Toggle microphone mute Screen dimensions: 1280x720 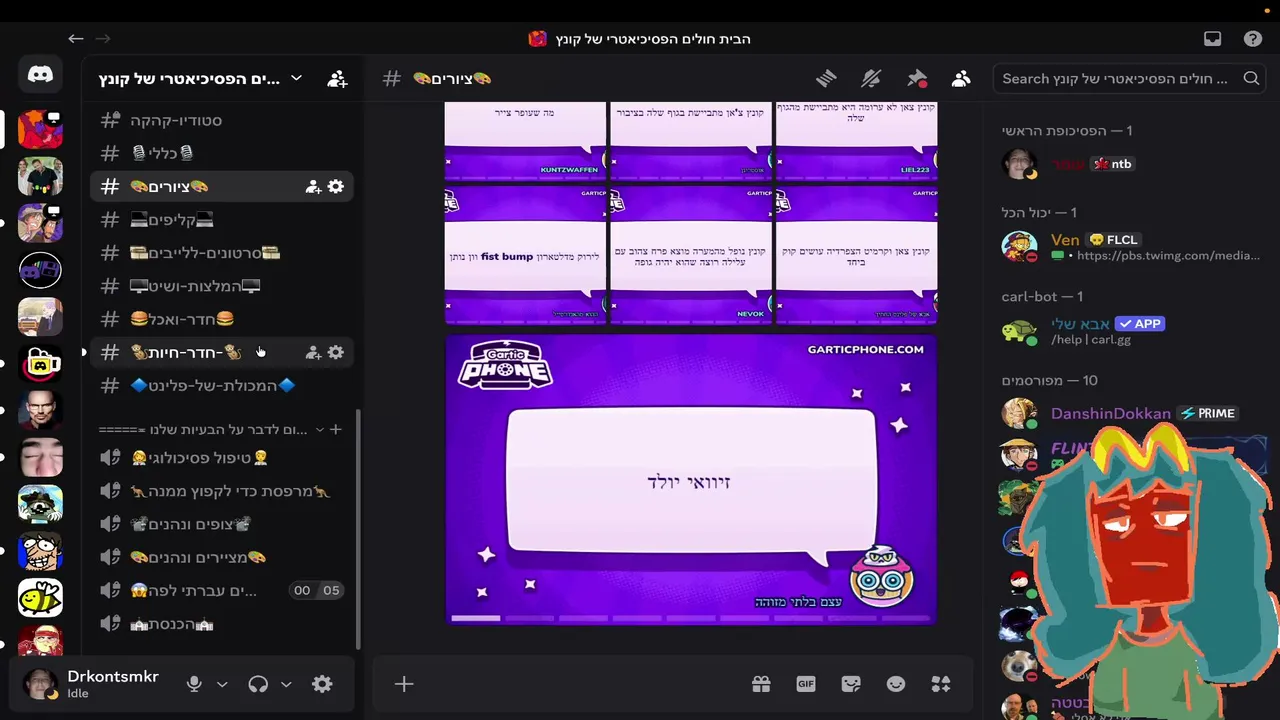point(194,684)
